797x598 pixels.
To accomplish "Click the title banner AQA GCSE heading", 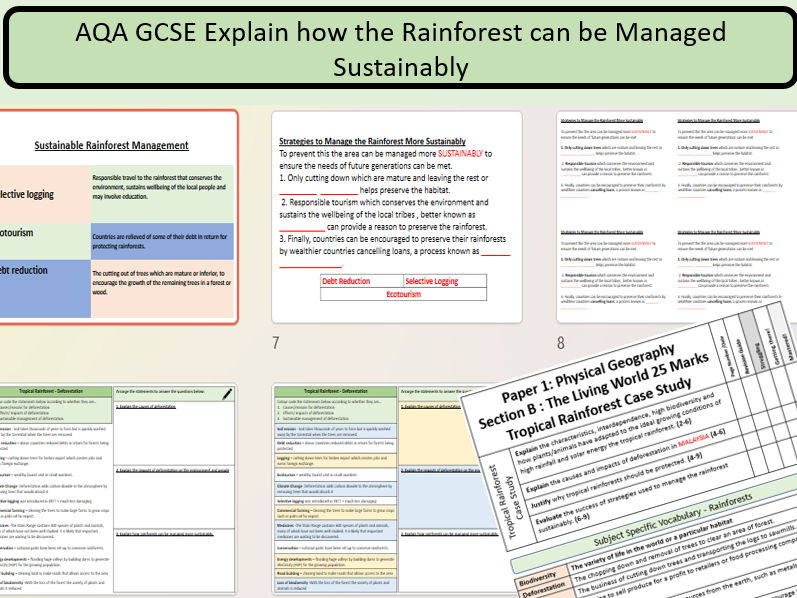I will point(400,49).
